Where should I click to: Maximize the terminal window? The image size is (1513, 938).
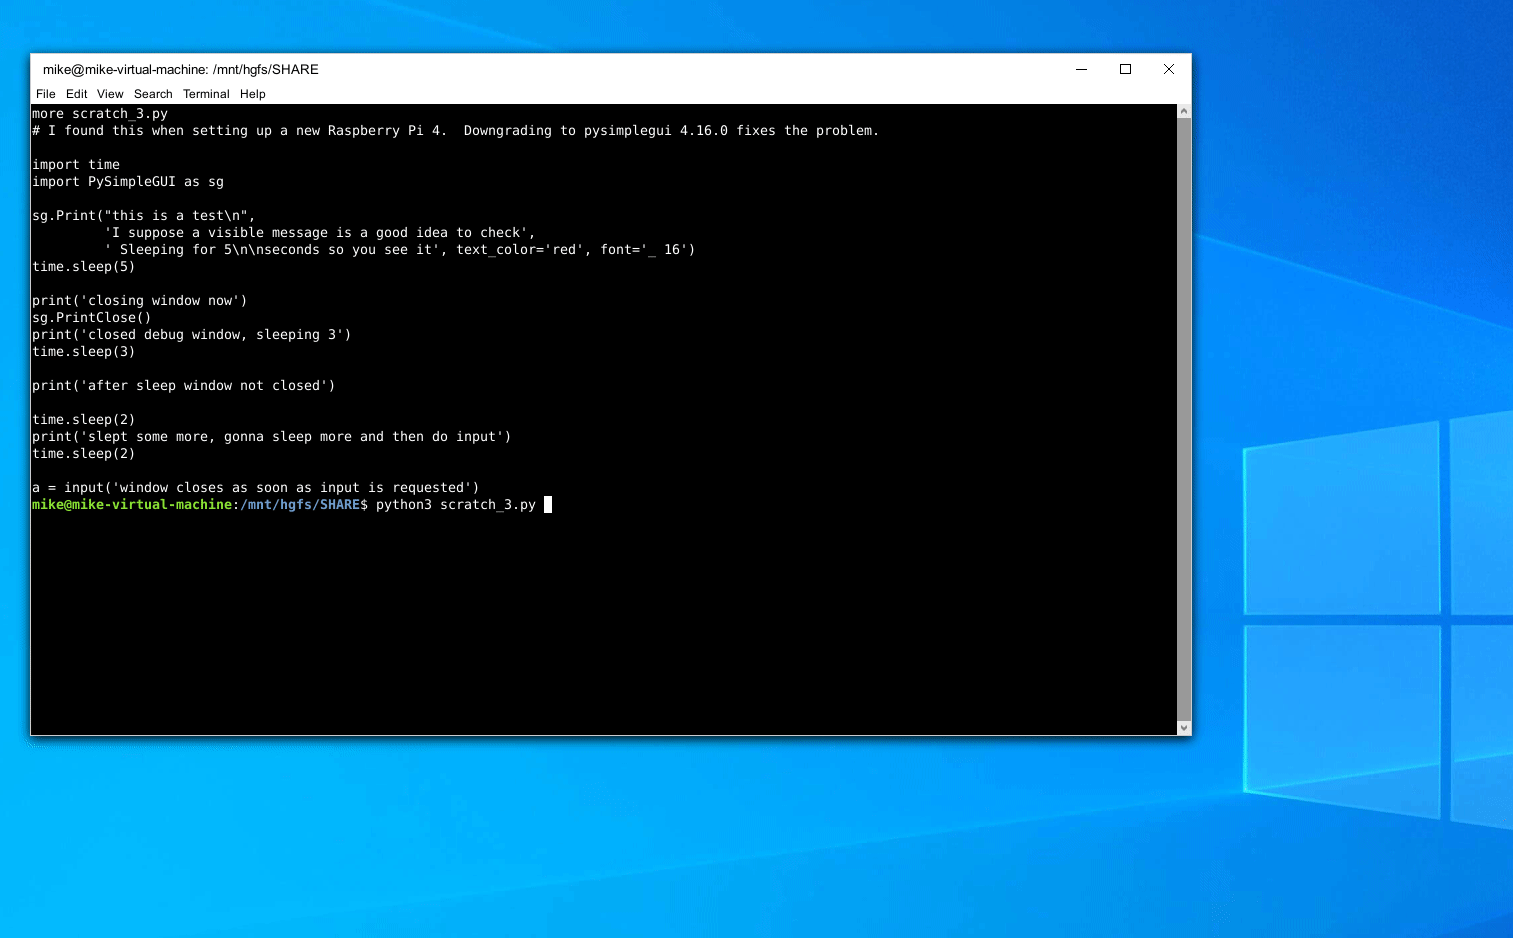click(x=1125, y=69)
